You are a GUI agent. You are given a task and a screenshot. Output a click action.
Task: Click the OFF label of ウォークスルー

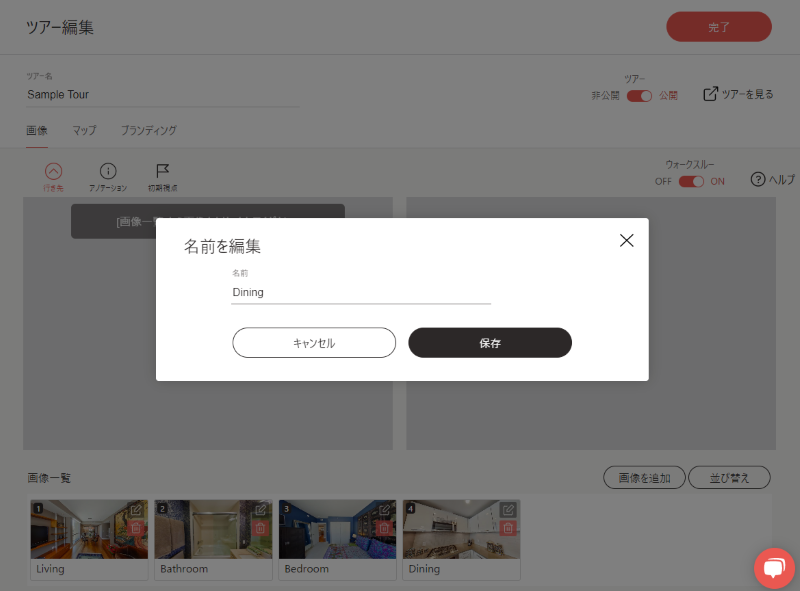pos(663,181)
